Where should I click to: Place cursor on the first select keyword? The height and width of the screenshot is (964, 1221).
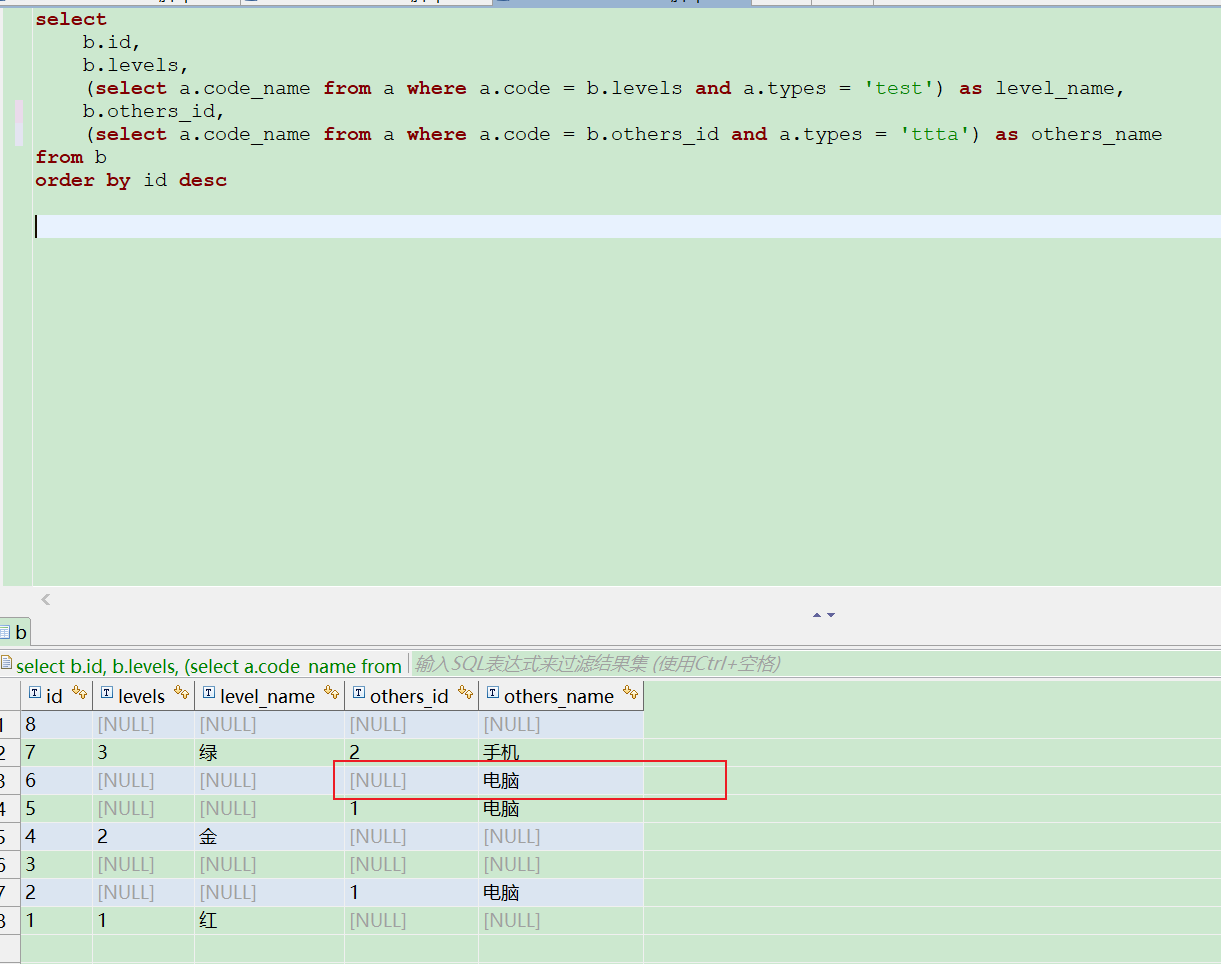(x=71, y=19)
